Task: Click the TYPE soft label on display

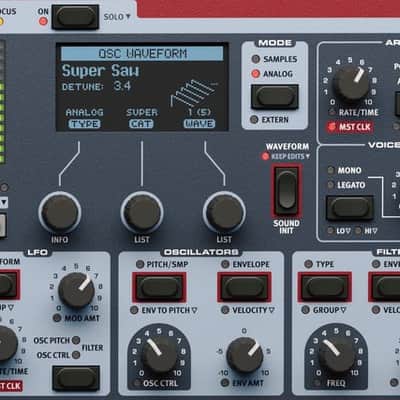Action: click(x=85, y=124)
